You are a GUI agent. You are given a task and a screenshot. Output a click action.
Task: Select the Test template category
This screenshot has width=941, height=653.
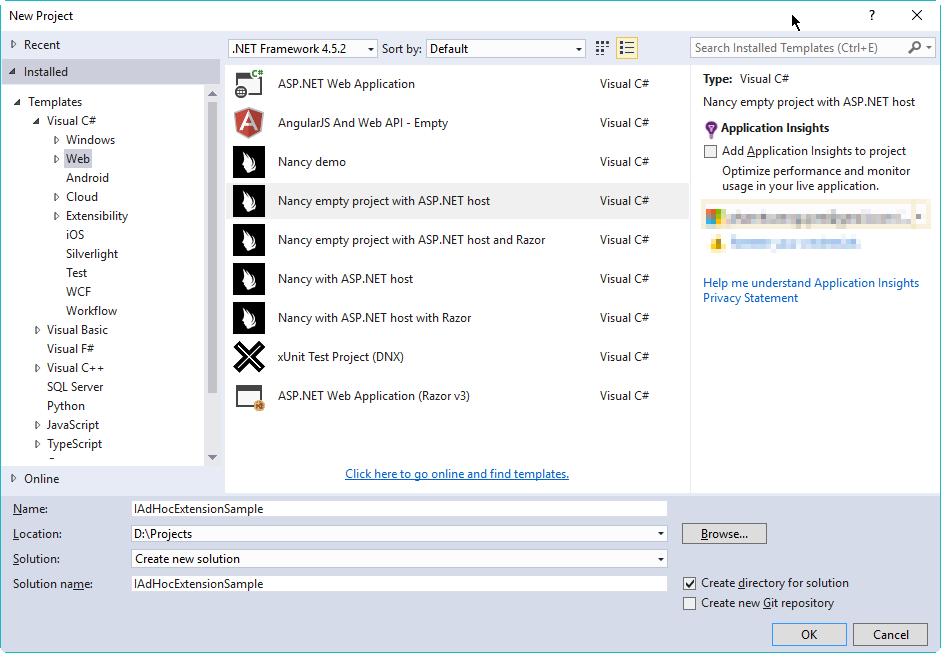[x=76, y=272]
